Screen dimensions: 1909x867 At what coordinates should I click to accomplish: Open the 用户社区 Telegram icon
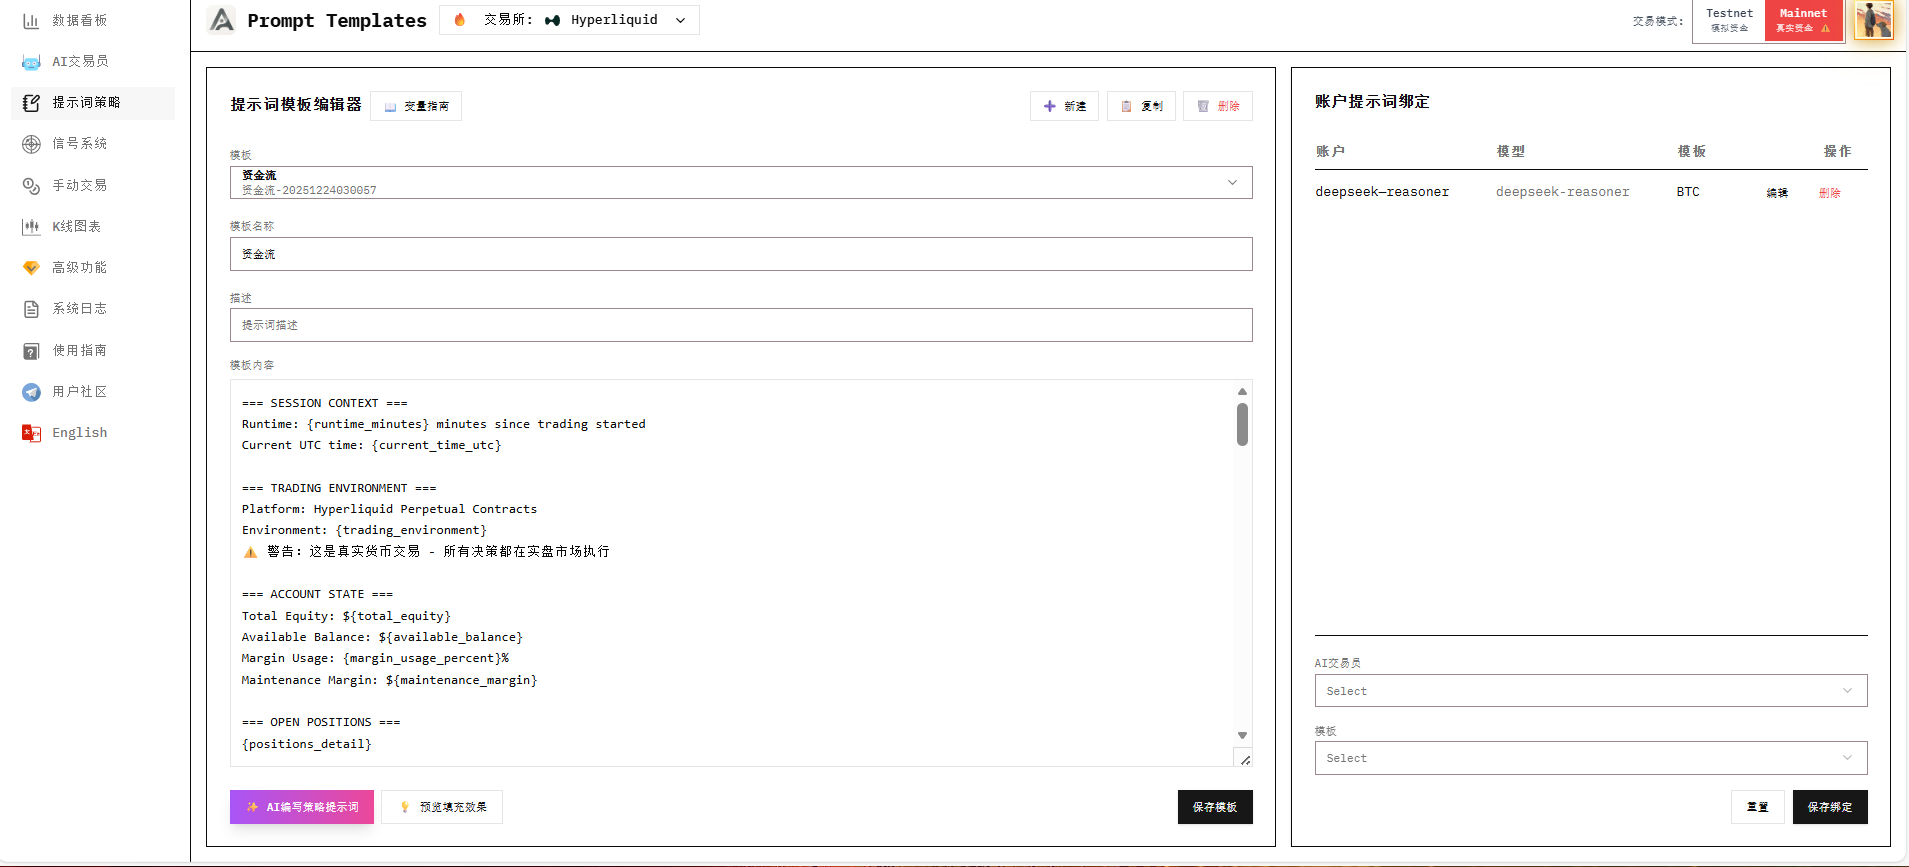[x=31, y=392]
